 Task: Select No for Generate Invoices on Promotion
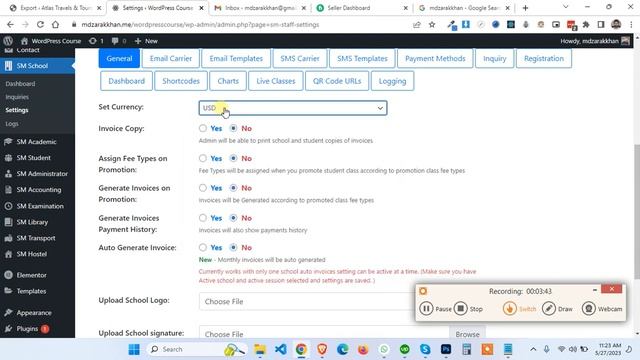point(233,188)
